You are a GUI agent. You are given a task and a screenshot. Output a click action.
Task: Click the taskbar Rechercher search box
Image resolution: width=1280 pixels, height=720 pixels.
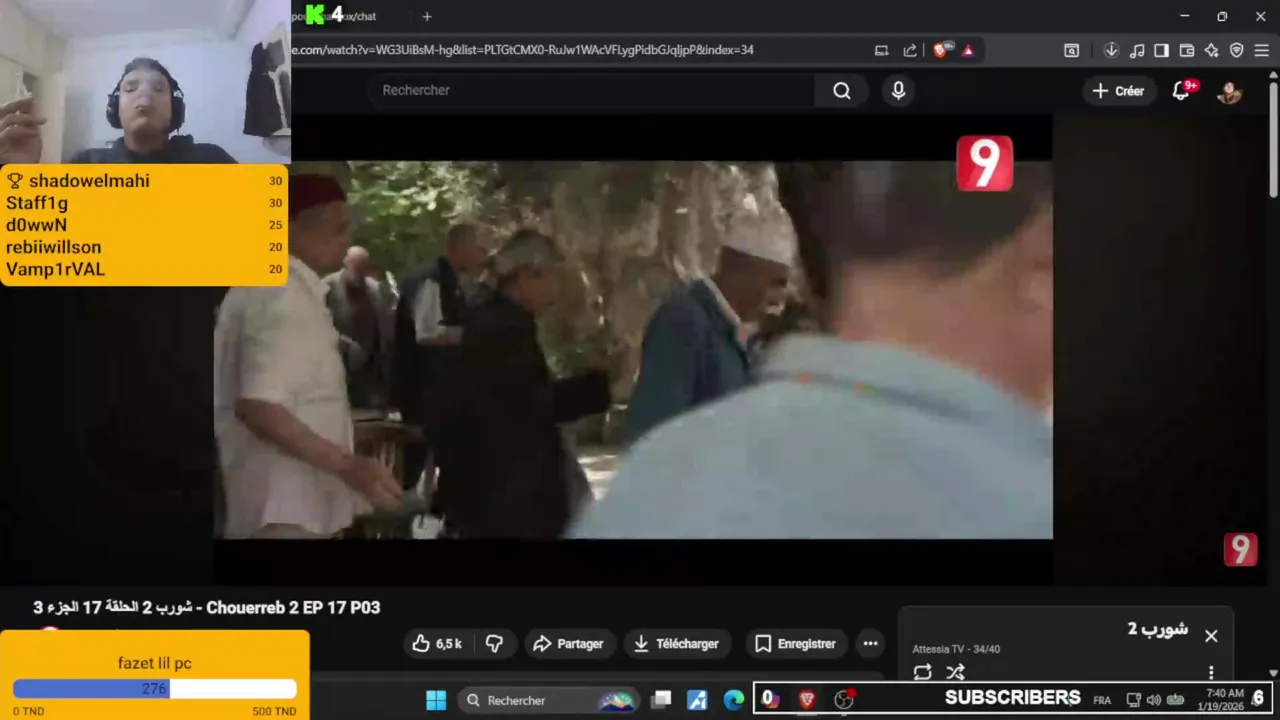tap(547, 700)
